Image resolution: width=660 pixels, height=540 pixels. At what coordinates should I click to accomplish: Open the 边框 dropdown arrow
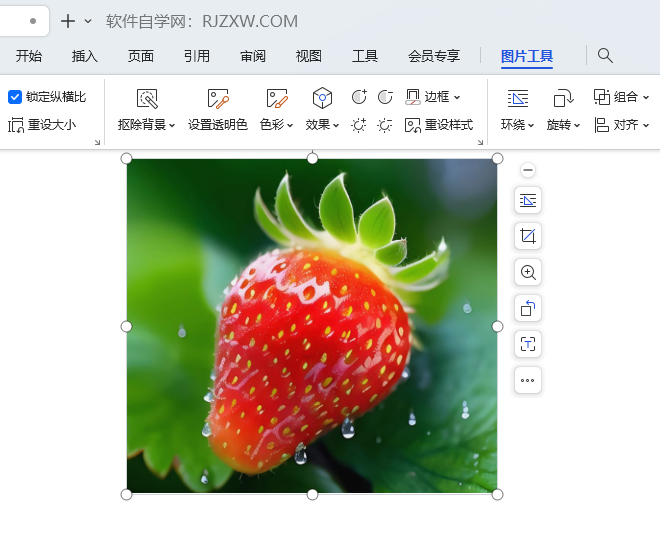click(x=457, y=98)
